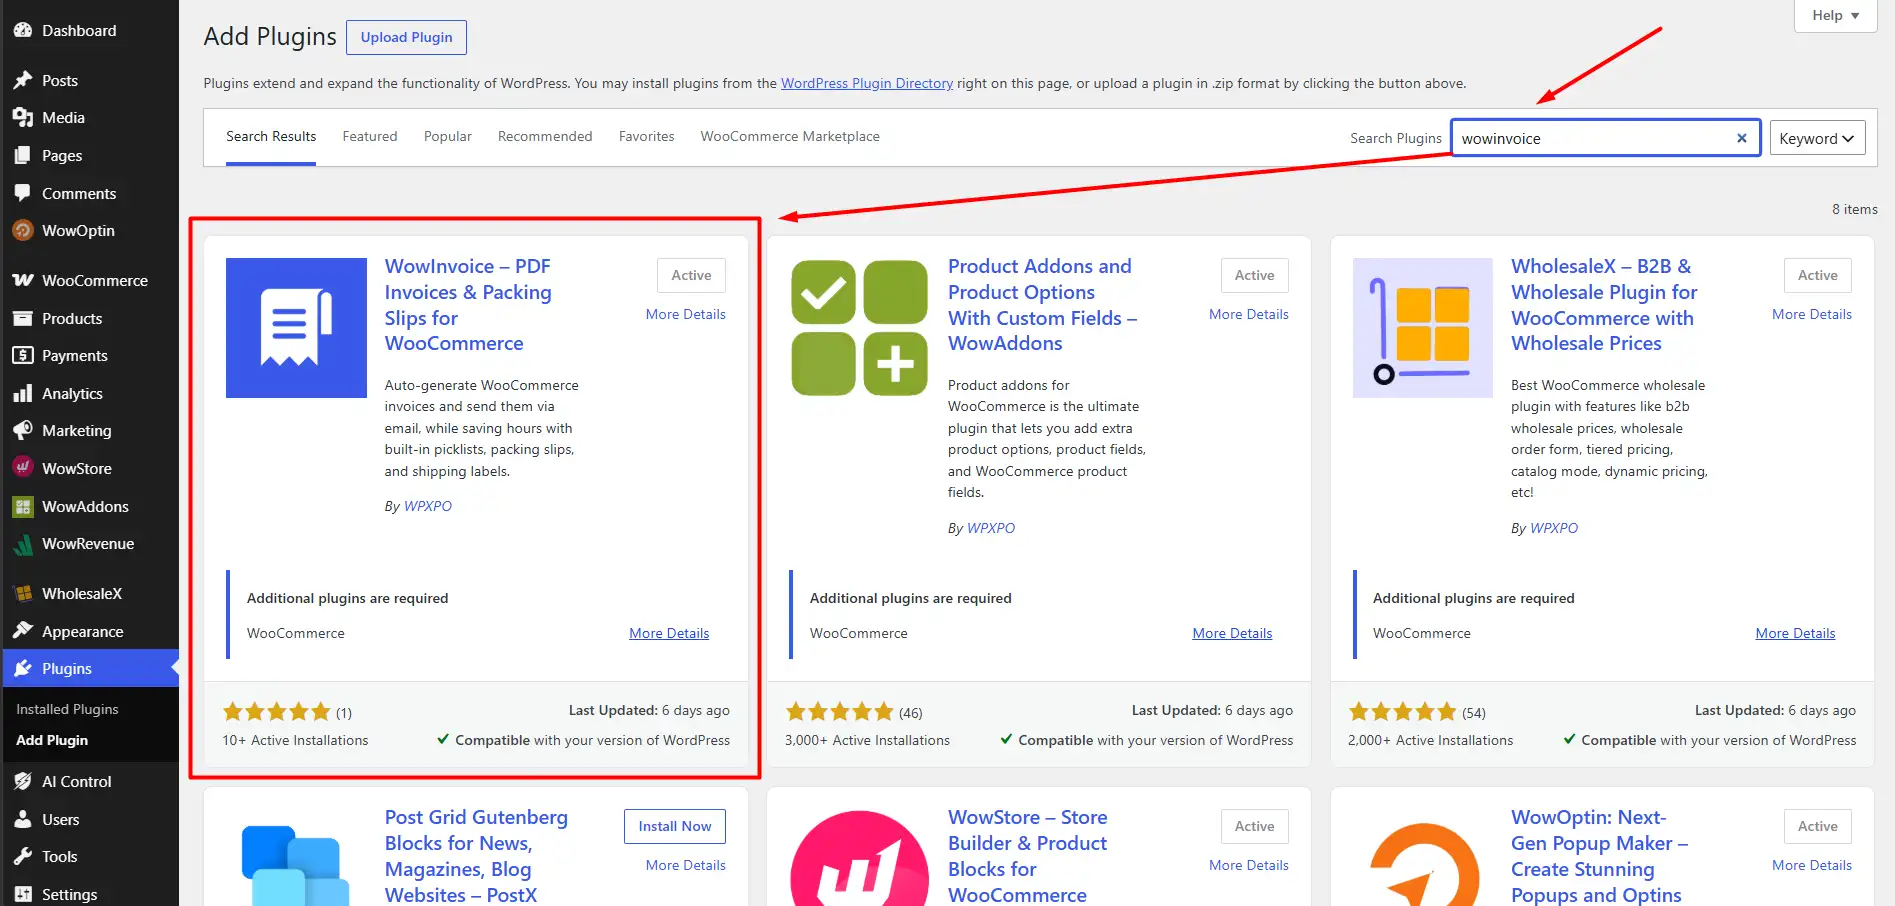
Task: Click the WowAddons icon in the sidebar
Action: click(23, 507)
